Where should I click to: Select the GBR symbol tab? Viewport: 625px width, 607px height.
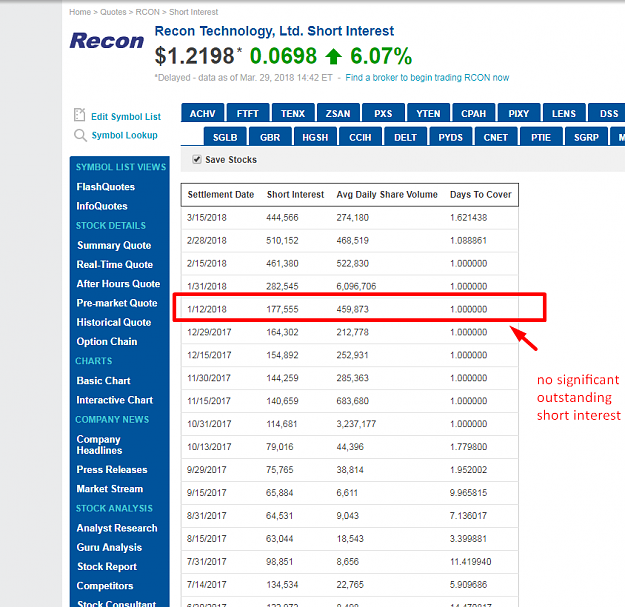[270, 137]
